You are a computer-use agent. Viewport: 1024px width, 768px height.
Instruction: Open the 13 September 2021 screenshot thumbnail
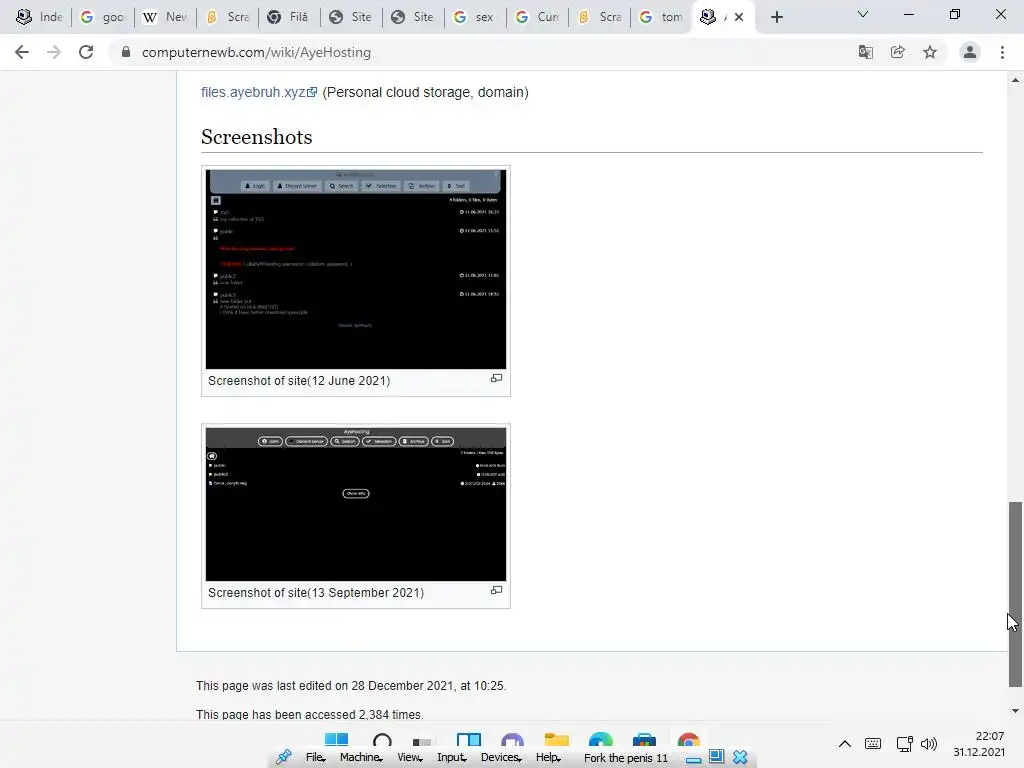pyautogui.click(x=356, y=504)
